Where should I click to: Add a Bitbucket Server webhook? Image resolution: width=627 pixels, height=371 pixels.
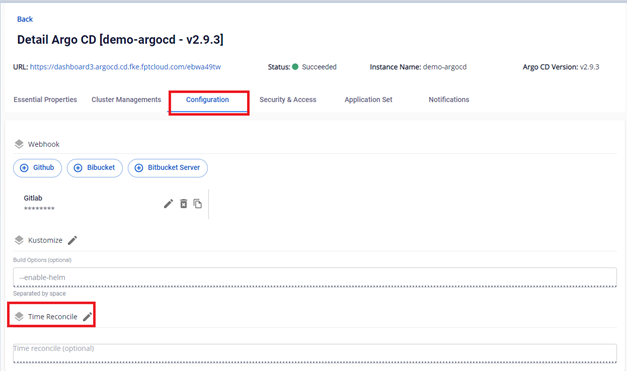(168, 168)
